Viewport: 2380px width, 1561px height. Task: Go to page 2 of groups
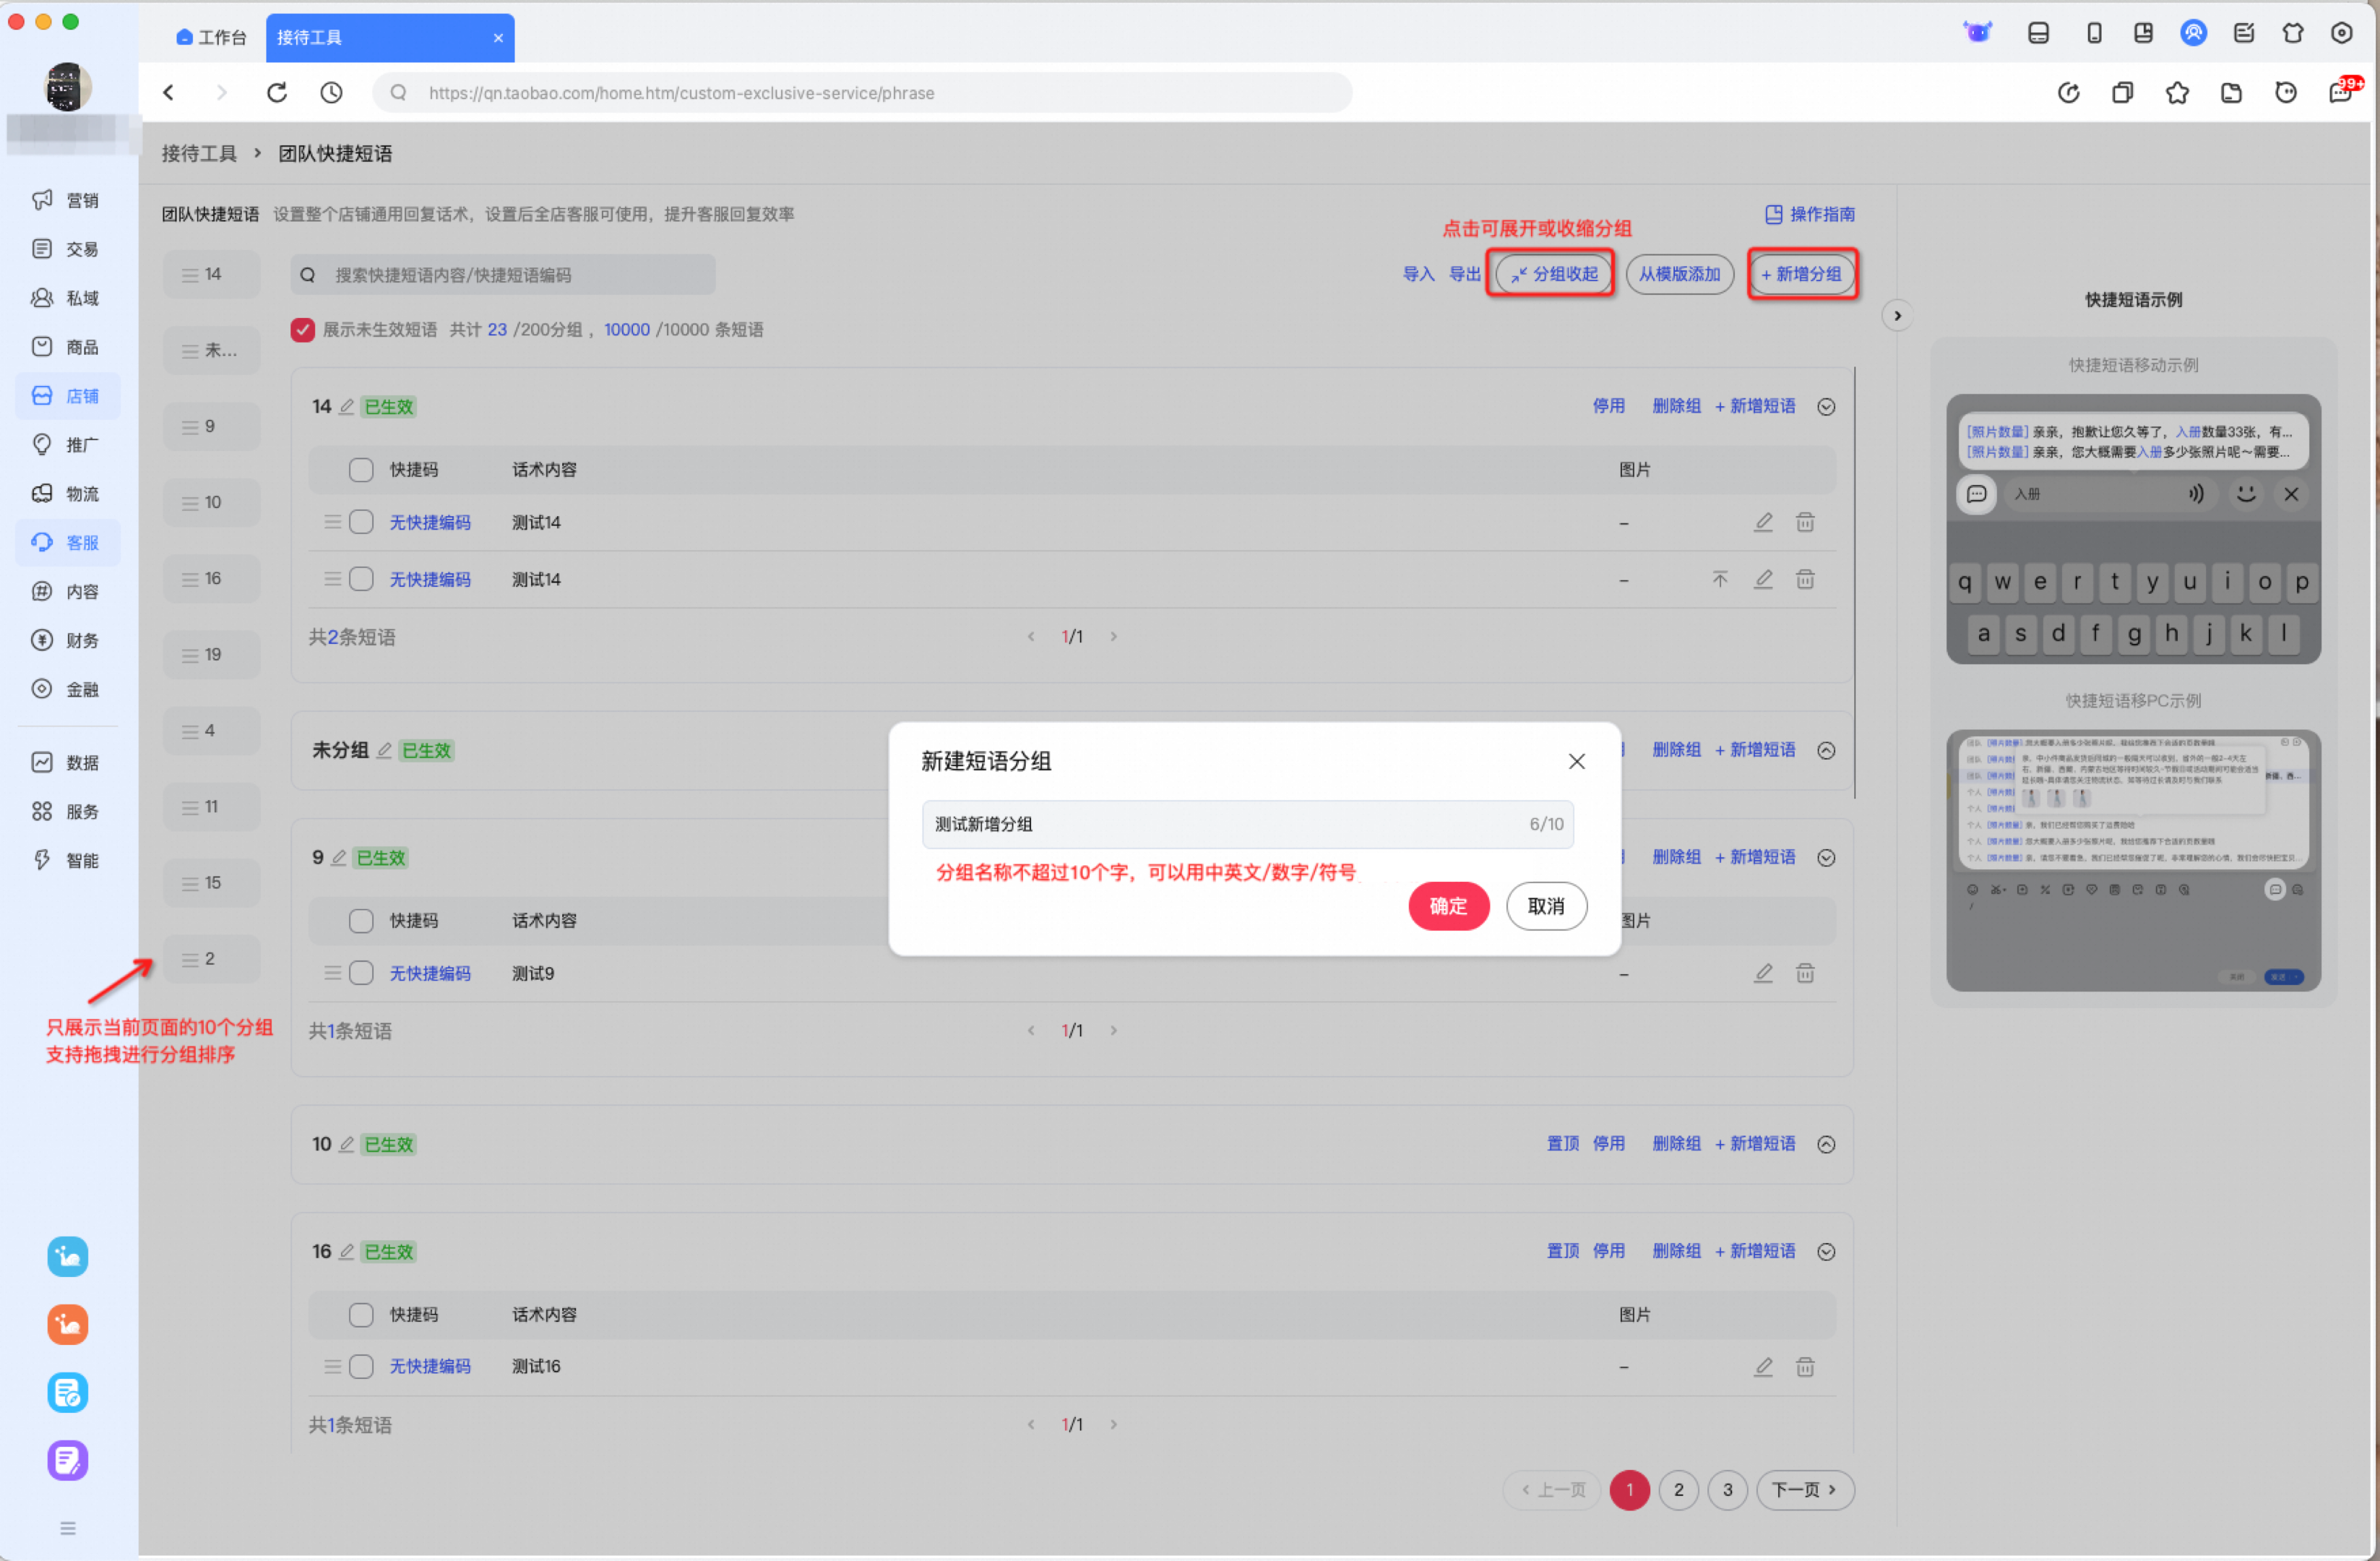(1678, 1490)
